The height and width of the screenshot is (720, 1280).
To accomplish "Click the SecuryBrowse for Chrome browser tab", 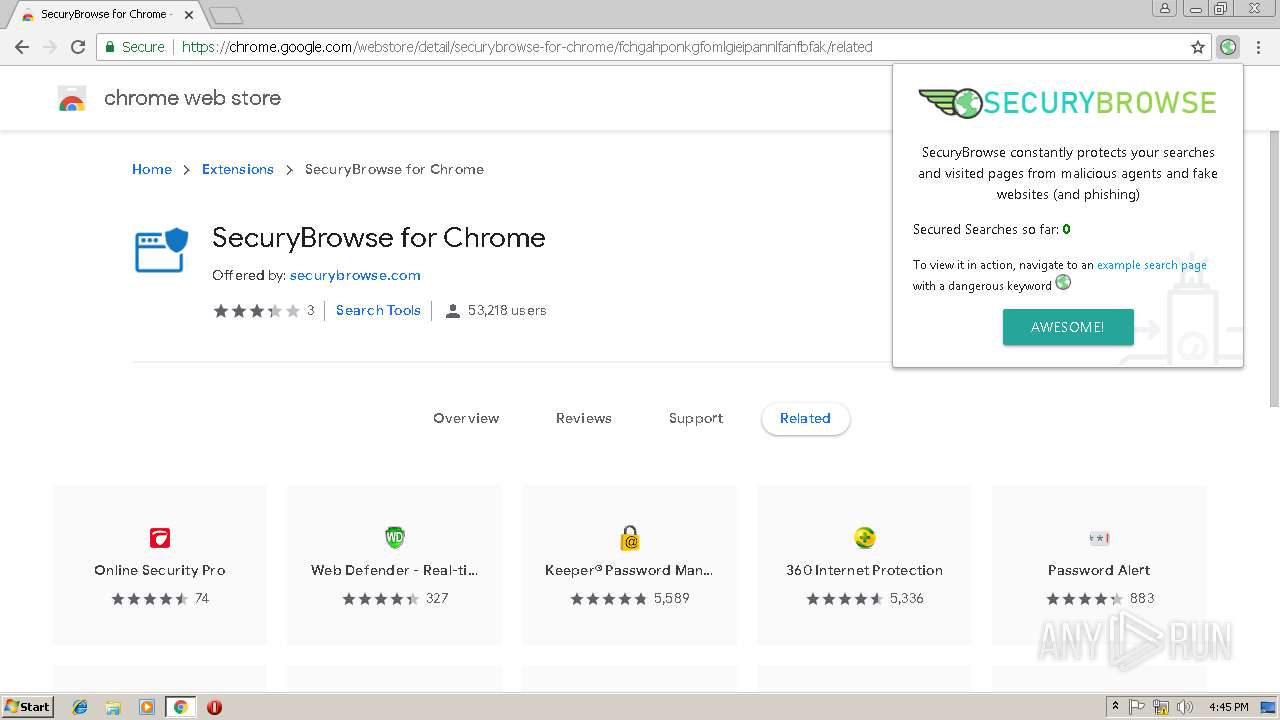I will [x=105, y=14].
